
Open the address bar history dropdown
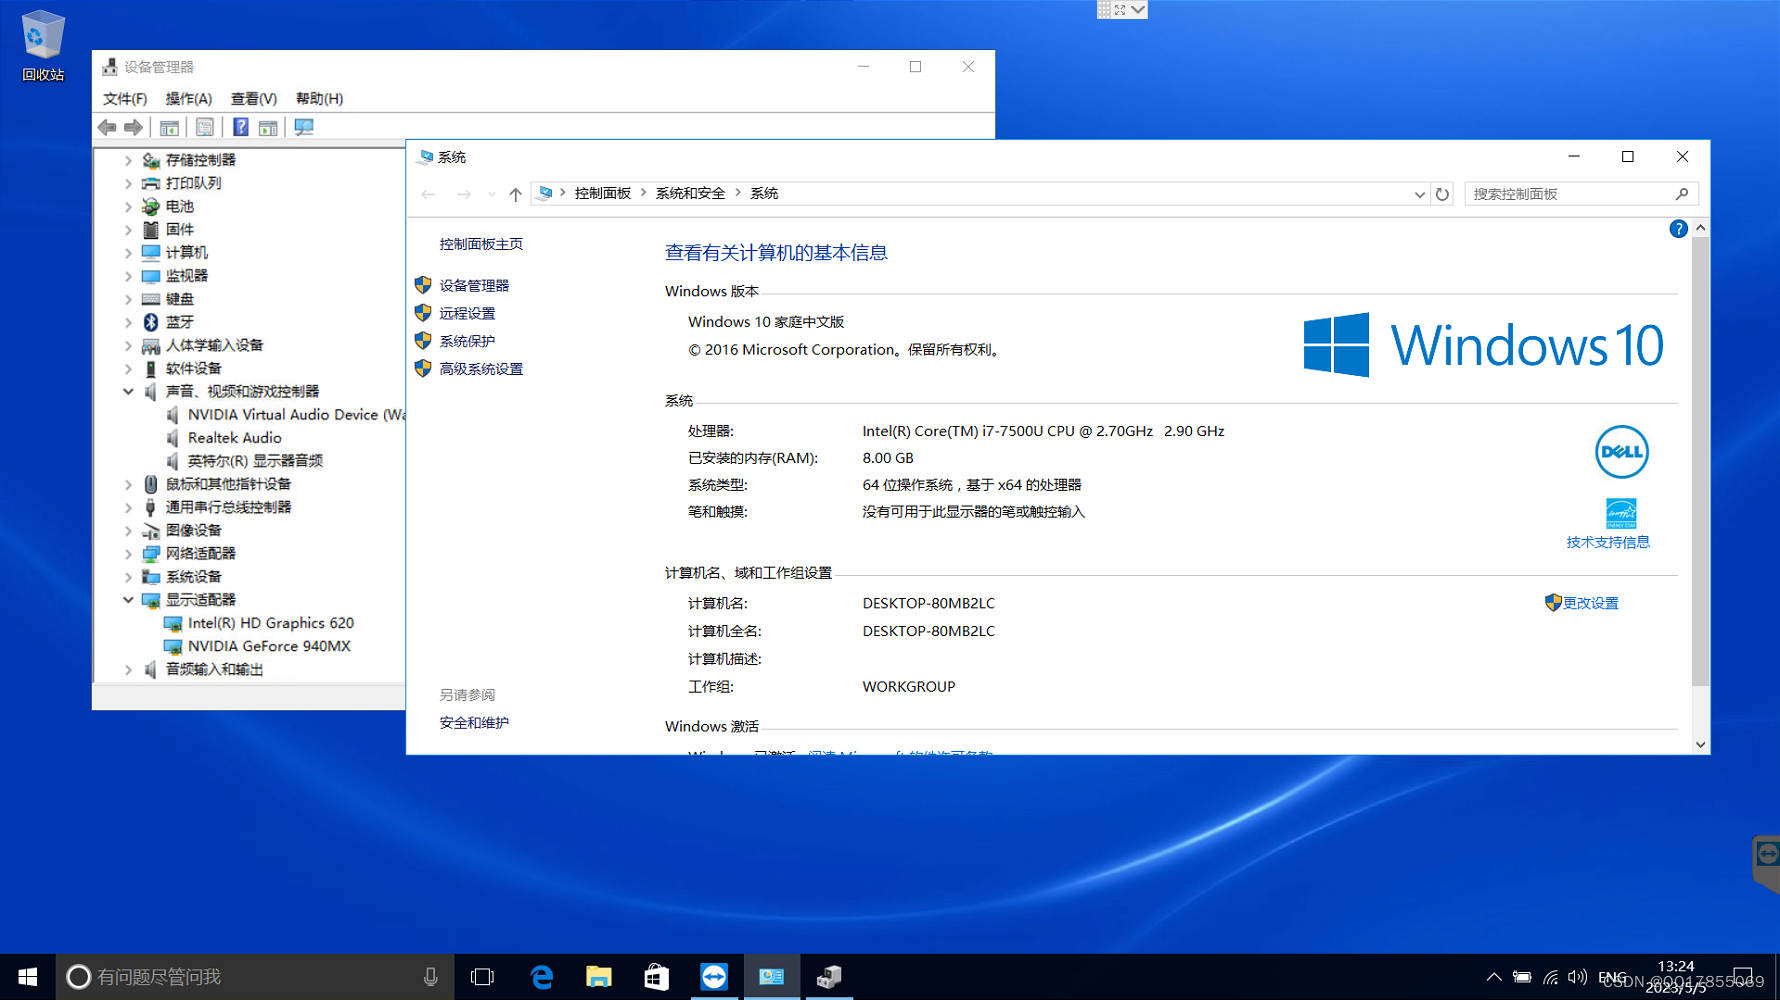click(x=1419, y=194)
